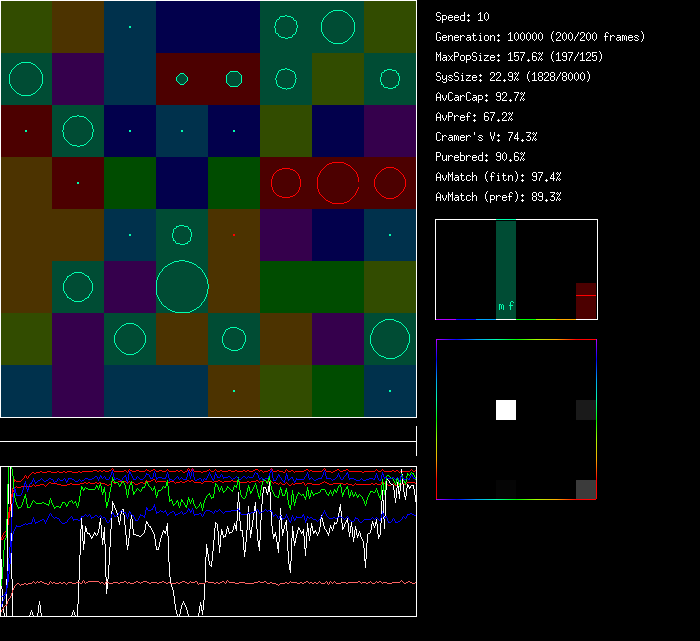Select the AvMatch (pref) statistic
The width and height of the screenshot is (700, 641).
point(498,197)
